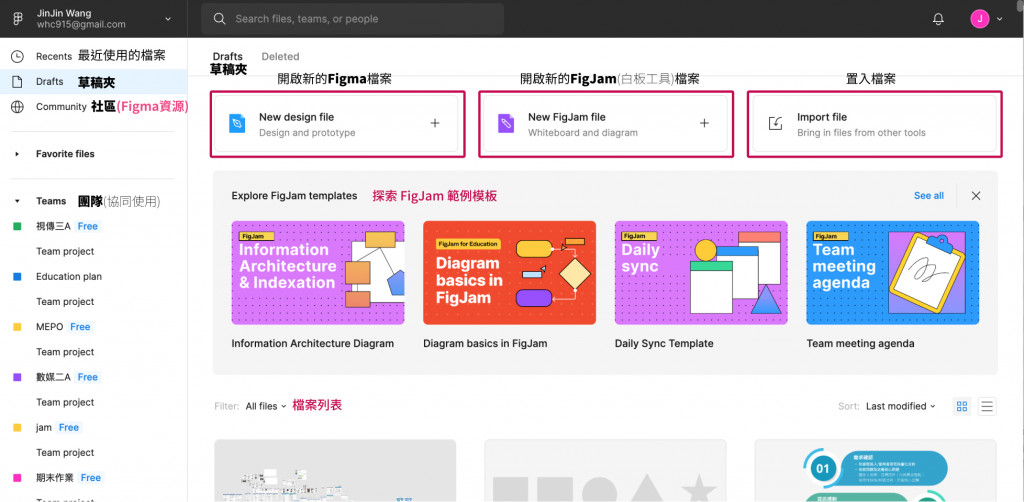Click the purple New FigJam file icon
Viewport: 1024px width, 502px height.
506,124
